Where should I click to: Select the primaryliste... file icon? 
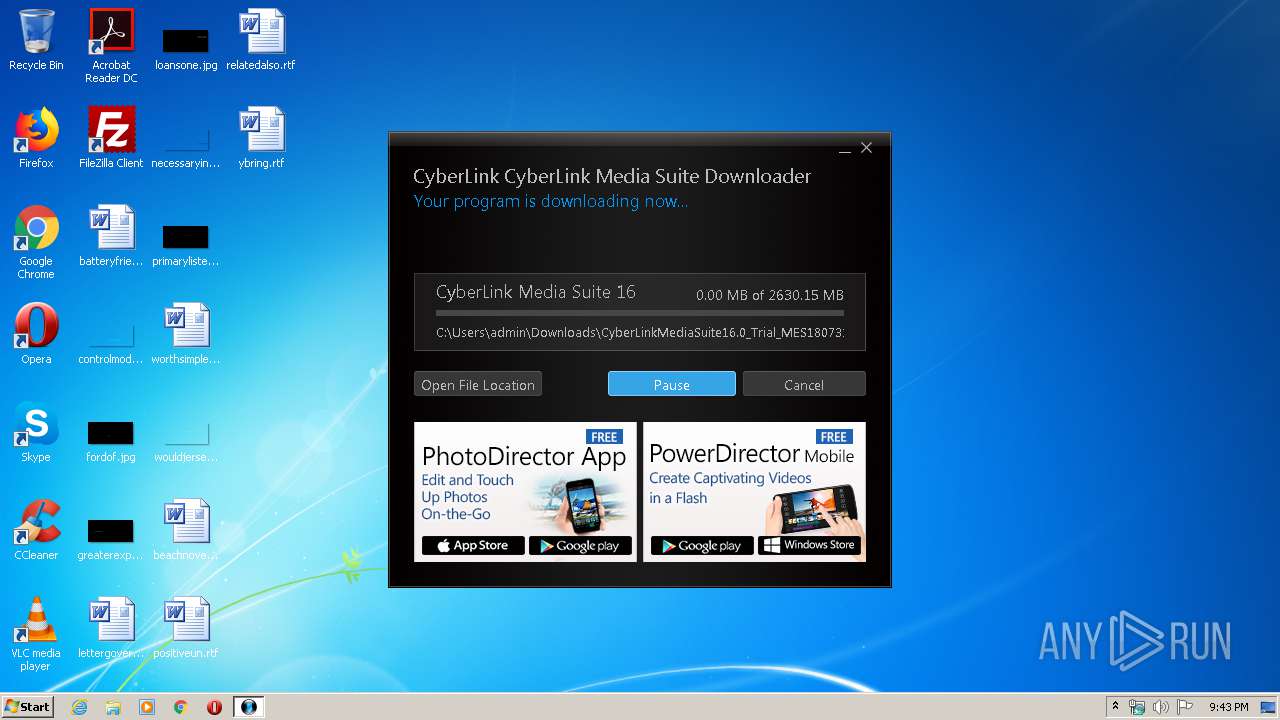(x=186, y=245)
